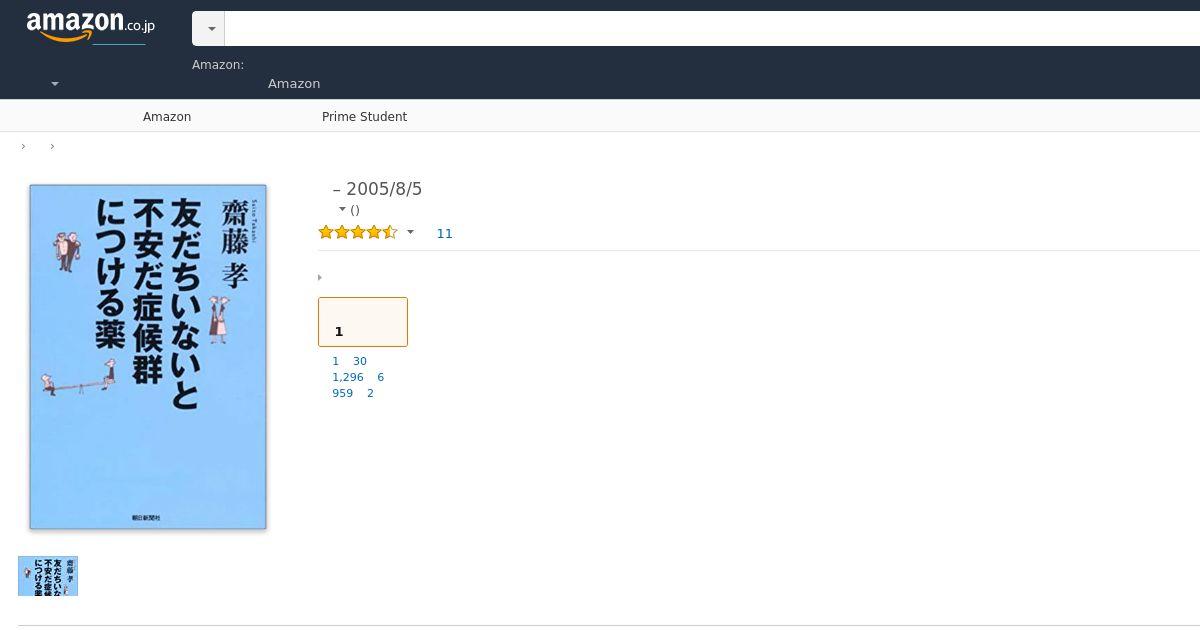Screen dimensions: 1200x630
Task: Click the Amazon text in the header bar
Action: pos(294,84)
